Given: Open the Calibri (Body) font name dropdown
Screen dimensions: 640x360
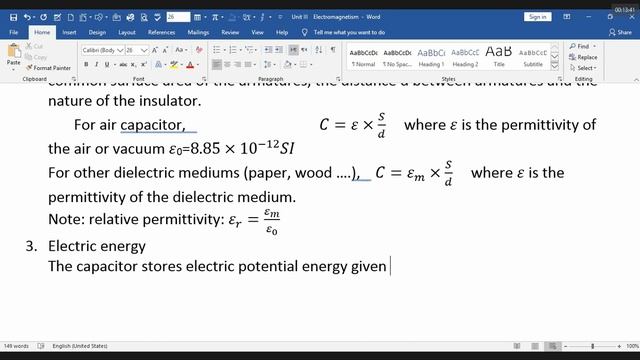Looking at the screenshot, I should [120, 50].
